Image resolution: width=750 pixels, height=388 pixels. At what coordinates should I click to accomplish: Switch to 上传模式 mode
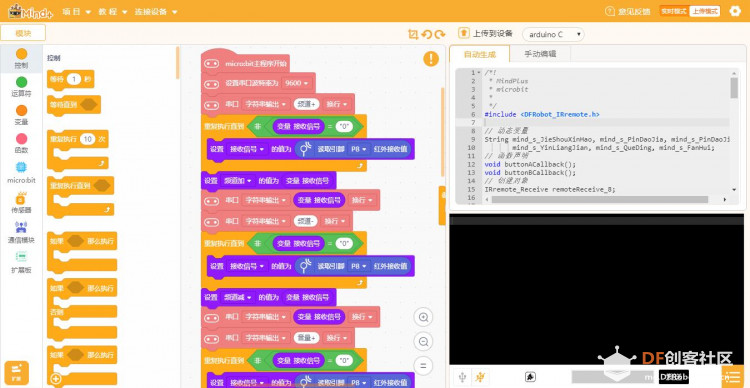tap(705, 11)
